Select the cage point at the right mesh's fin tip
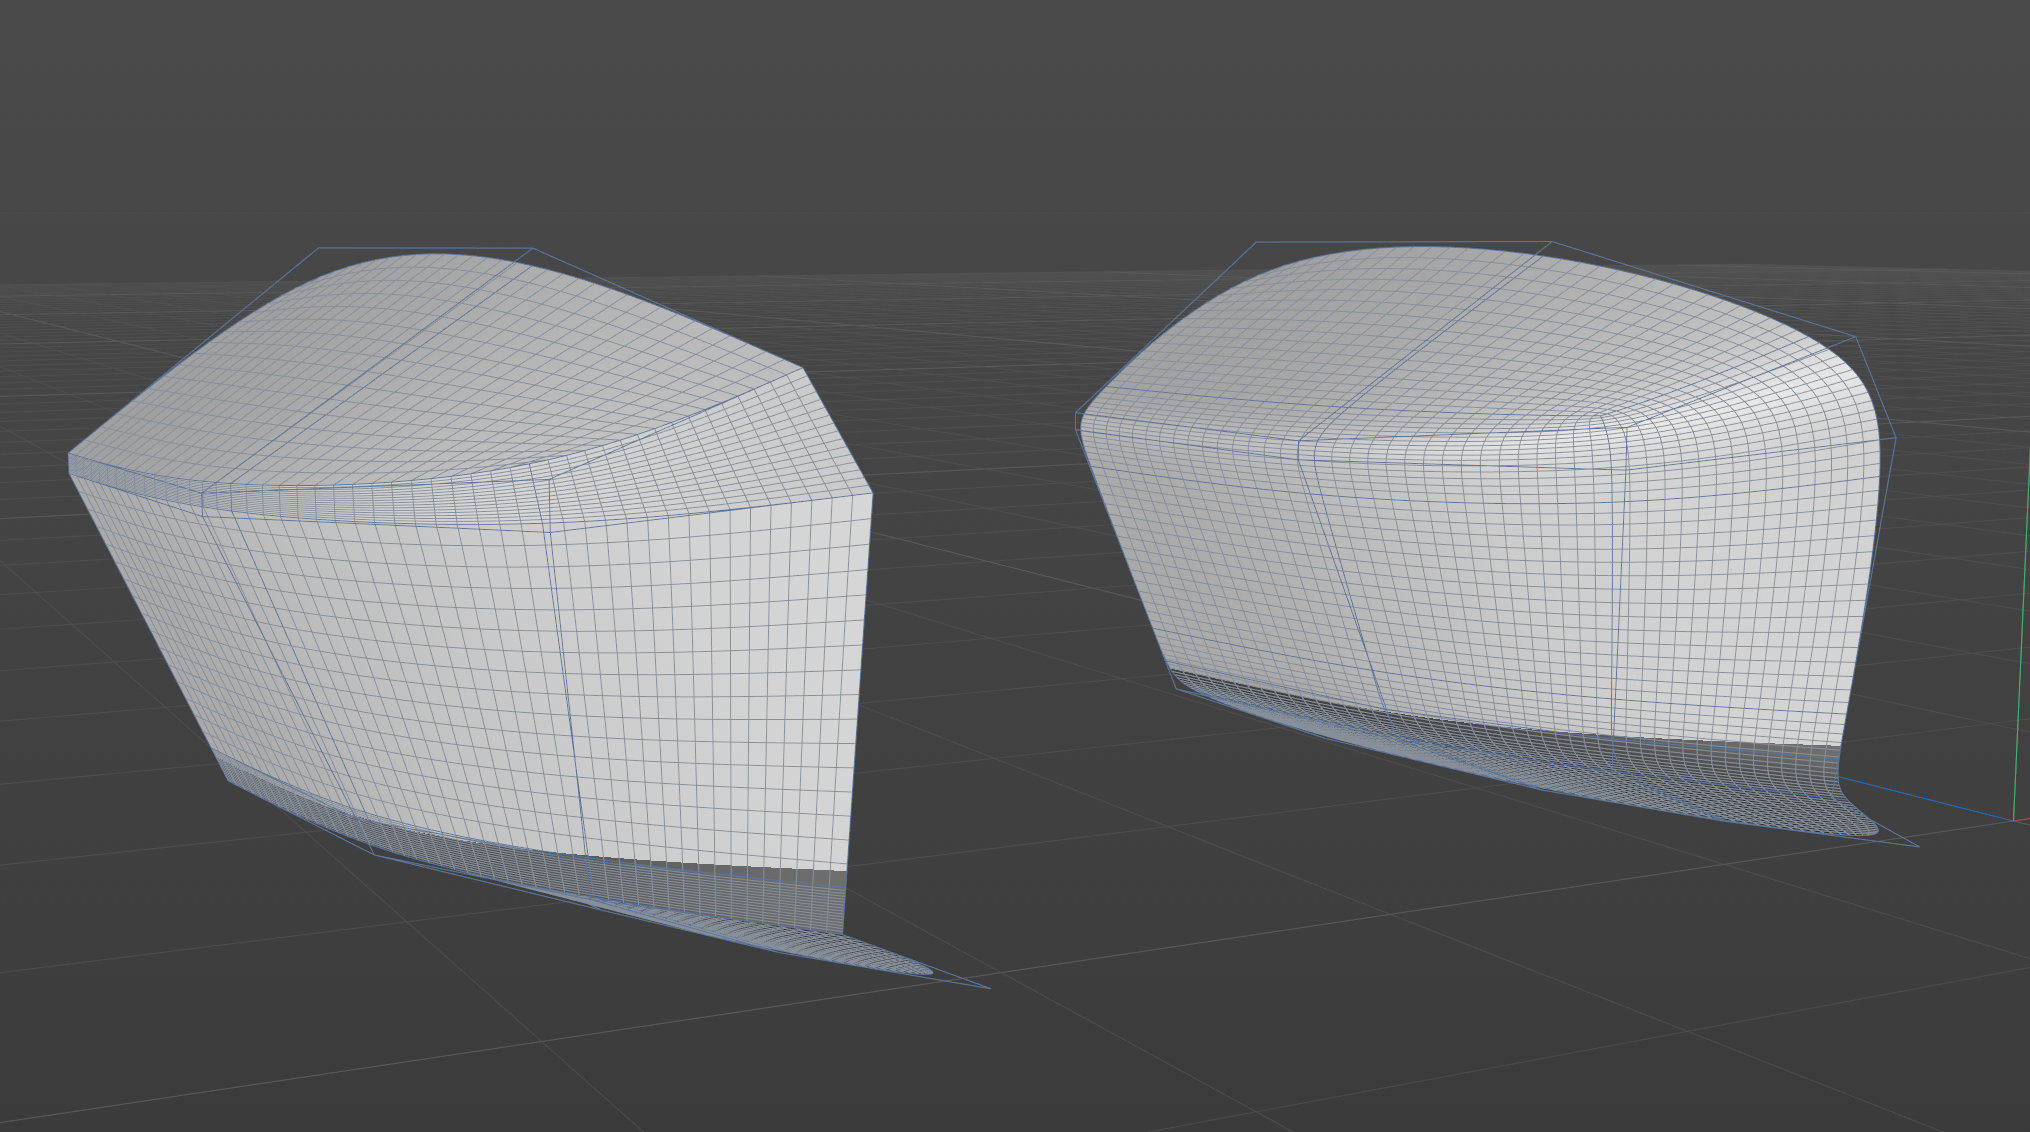Screen dimensions: 2030x1132 (1918, 846)
